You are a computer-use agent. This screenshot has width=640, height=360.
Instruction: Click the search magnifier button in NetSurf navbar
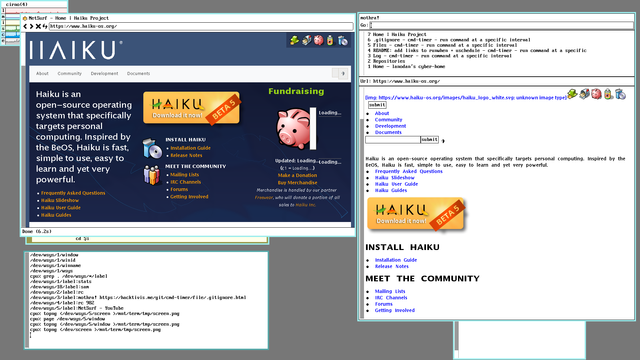pos(343,73)
